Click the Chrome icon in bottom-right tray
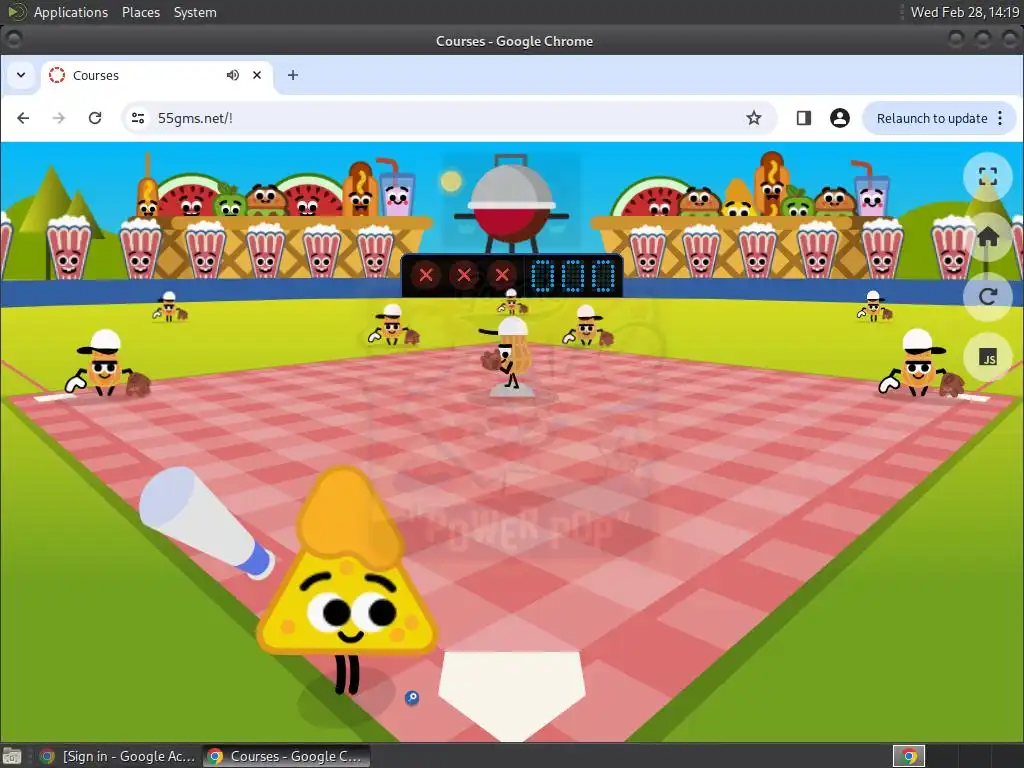 908,756
